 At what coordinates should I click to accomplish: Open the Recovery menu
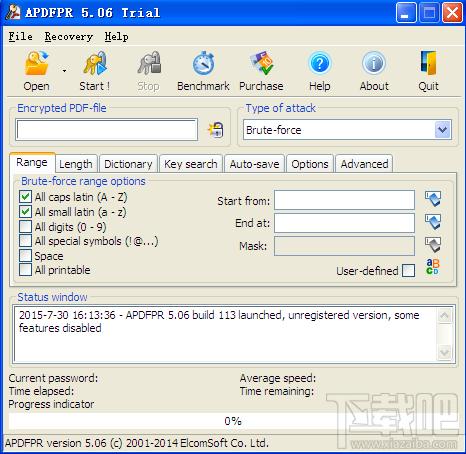click(69, 36)
